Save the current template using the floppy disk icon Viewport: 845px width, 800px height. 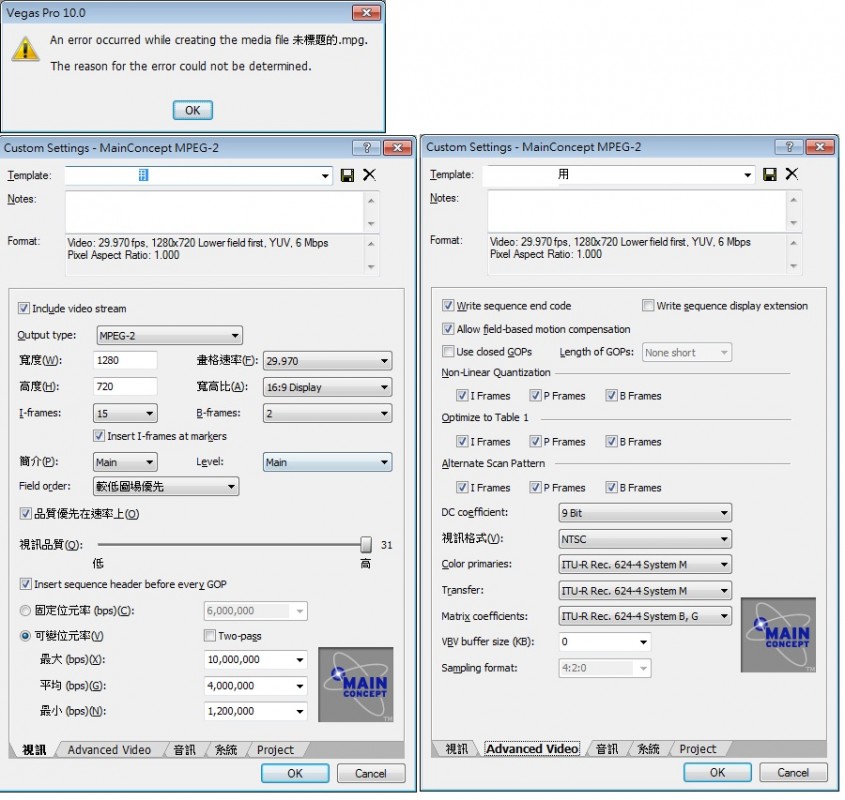point(348,174)
